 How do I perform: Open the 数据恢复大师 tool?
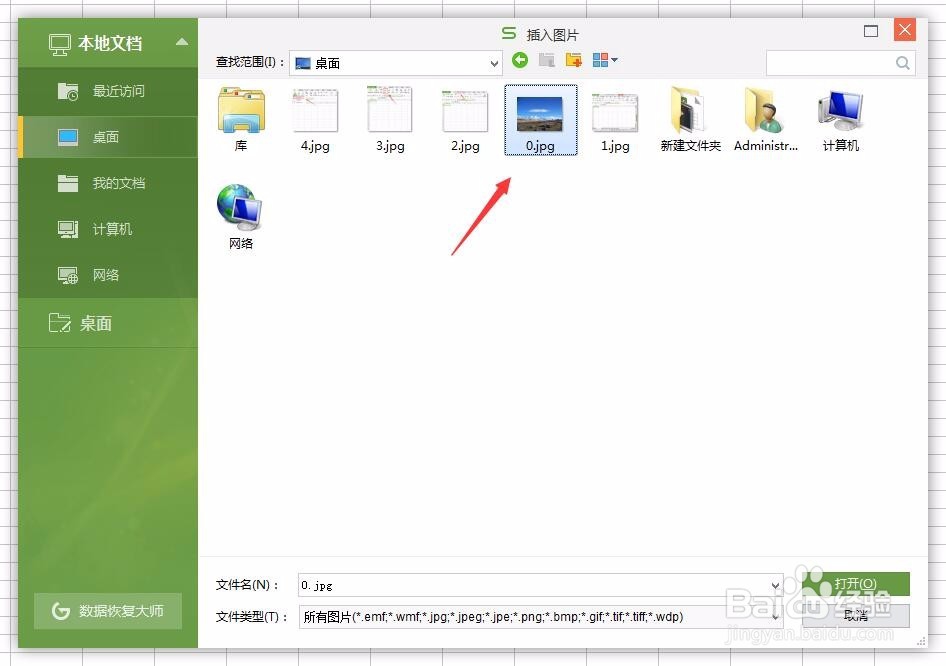tap(108, 610)
